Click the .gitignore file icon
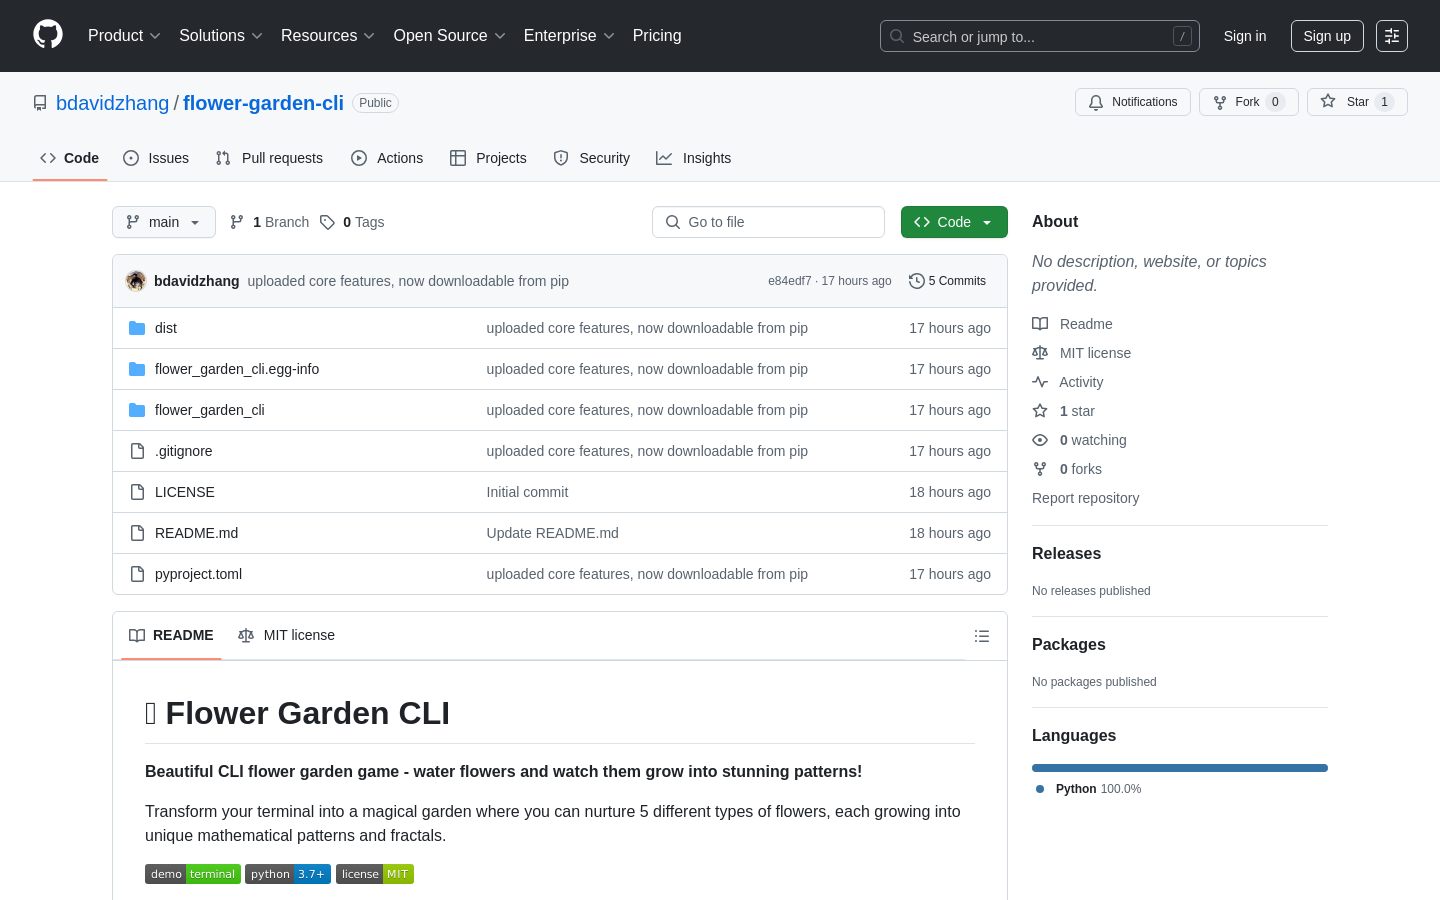 pos(137,451)
